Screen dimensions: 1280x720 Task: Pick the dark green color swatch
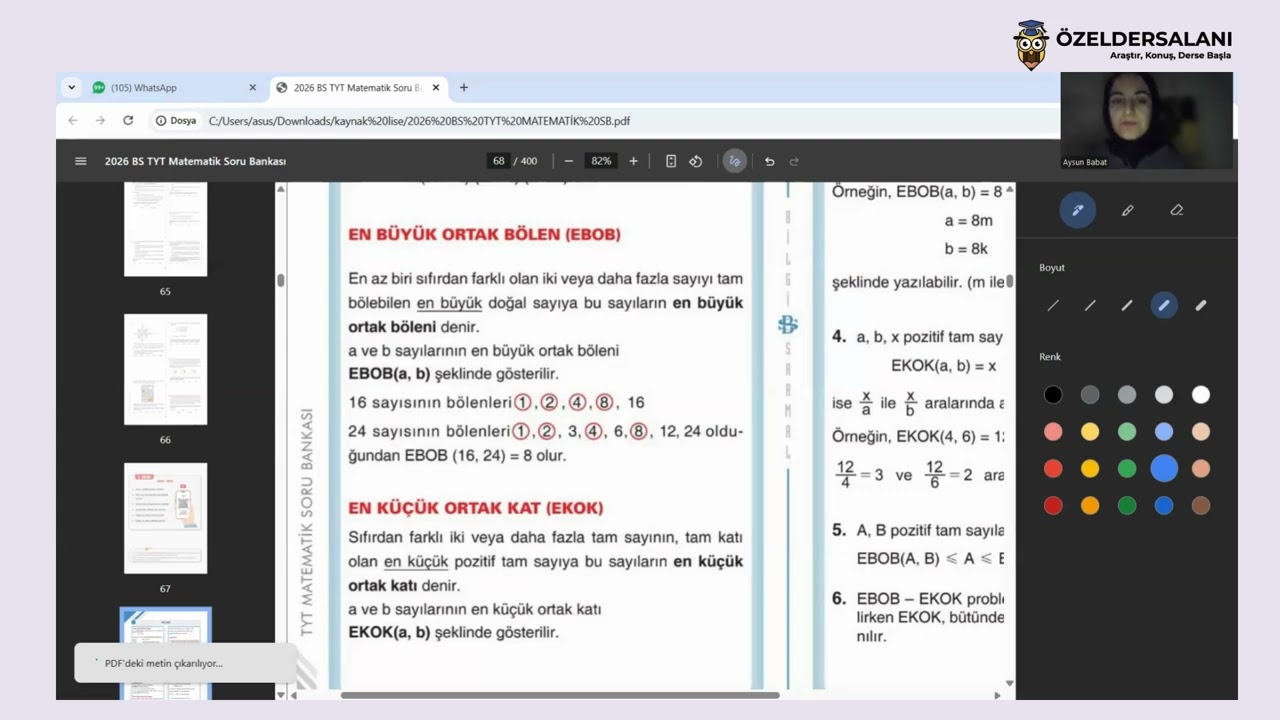coord(1127,506)
